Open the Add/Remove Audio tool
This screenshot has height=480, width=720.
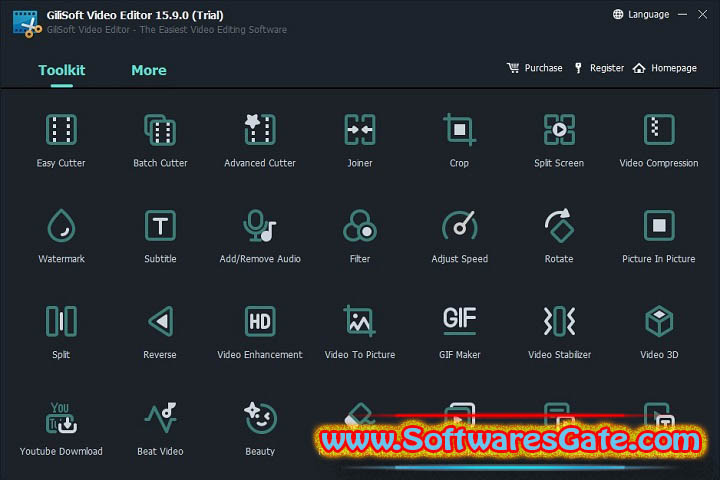click(260, 237)
